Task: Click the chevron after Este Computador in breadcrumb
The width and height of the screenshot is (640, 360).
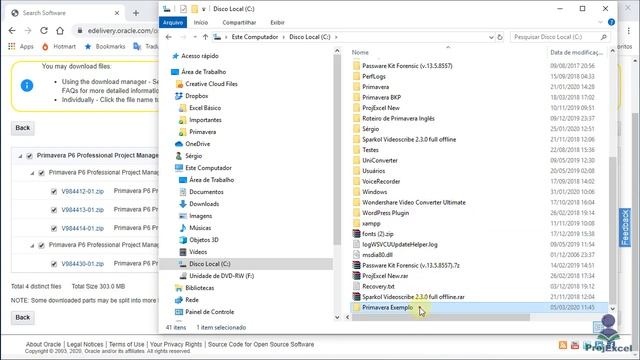Action: 284,37
